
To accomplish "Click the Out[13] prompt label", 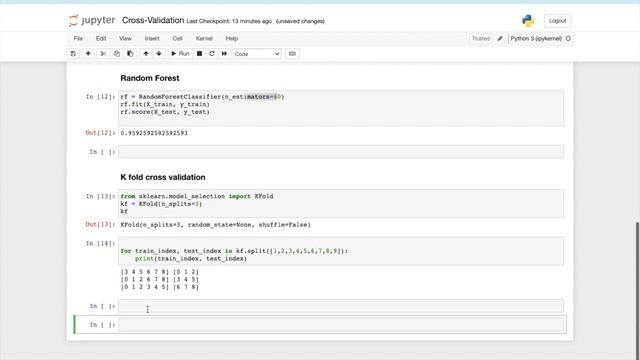I will [x=100, y=224].
